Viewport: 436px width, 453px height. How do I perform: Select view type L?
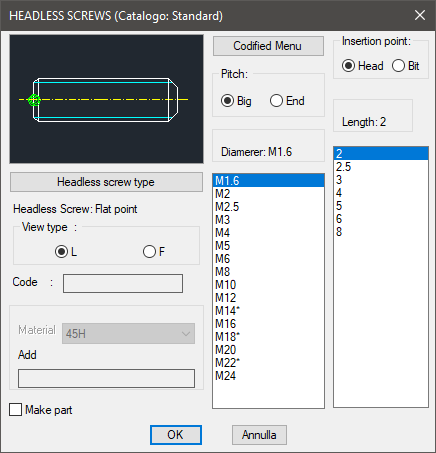click(x=66, y=252)
